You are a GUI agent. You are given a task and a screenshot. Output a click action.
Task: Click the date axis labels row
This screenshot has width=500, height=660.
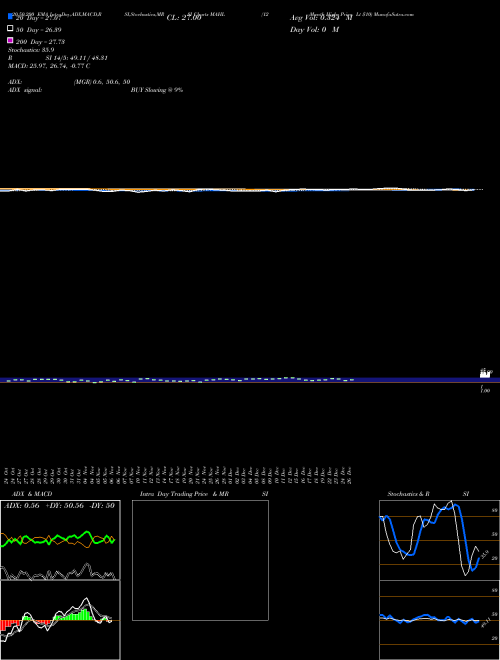point(178,475)
